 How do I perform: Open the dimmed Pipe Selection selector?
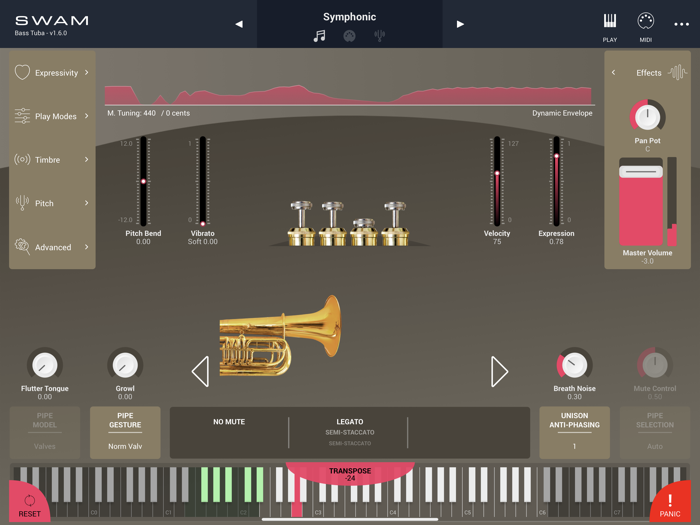(x=654, y=432)
